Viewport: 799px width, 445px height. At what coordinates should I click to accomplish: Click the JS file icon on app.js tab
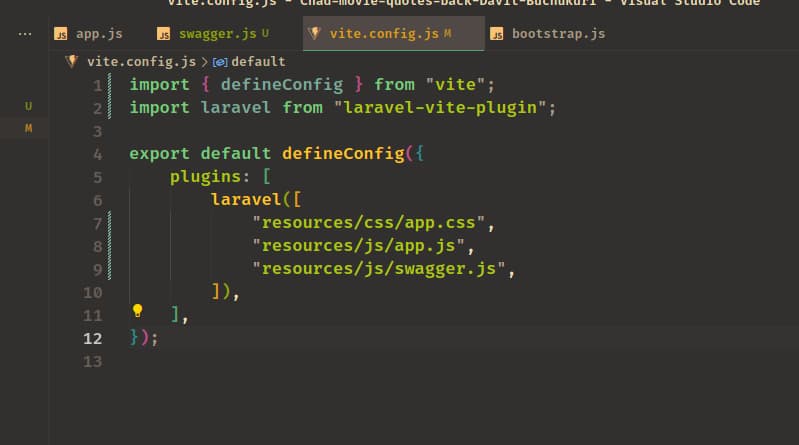61,34
